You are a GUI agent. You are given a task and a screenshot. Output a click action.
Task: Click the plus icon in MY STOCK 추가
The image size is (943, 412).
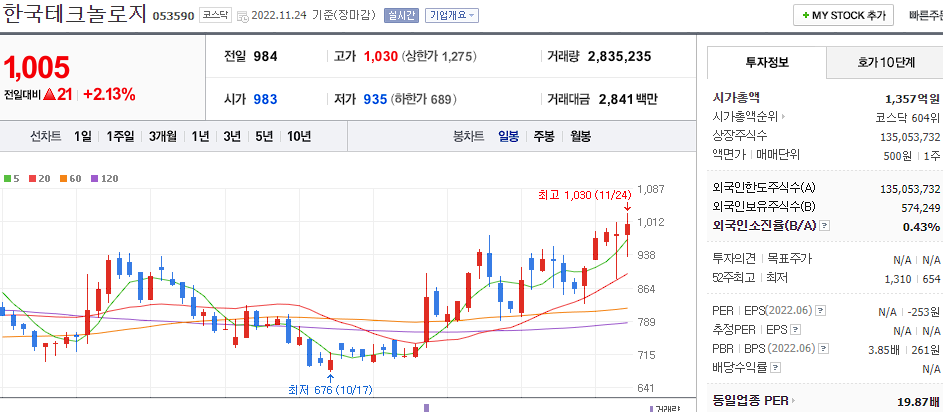click(x=805, y=16)
